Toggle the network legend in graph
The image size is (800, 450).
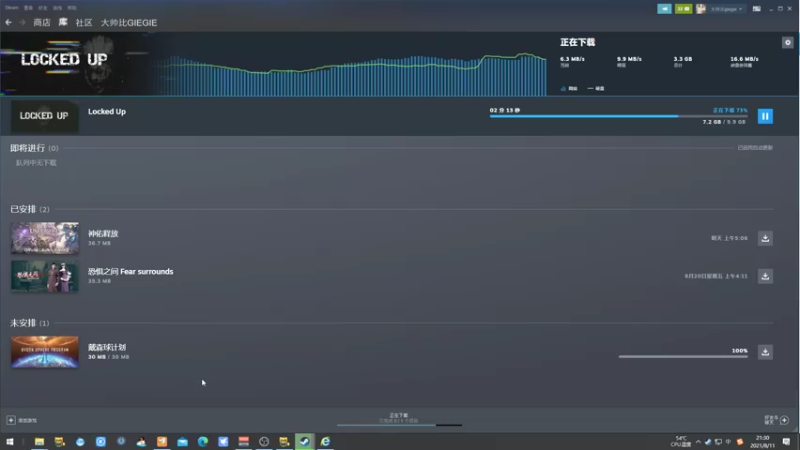pos(569,88)
